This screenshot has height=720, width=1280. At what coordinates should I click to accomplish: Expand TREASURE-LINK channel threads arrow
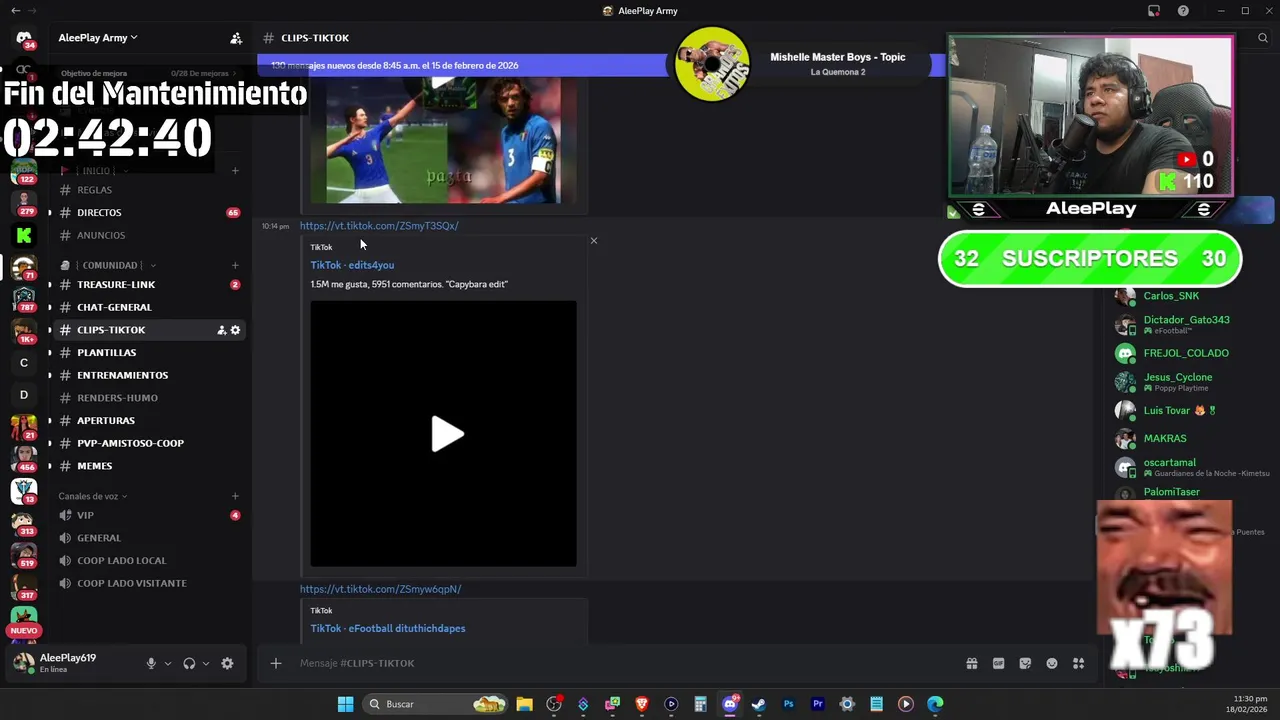tap(50, 285)
